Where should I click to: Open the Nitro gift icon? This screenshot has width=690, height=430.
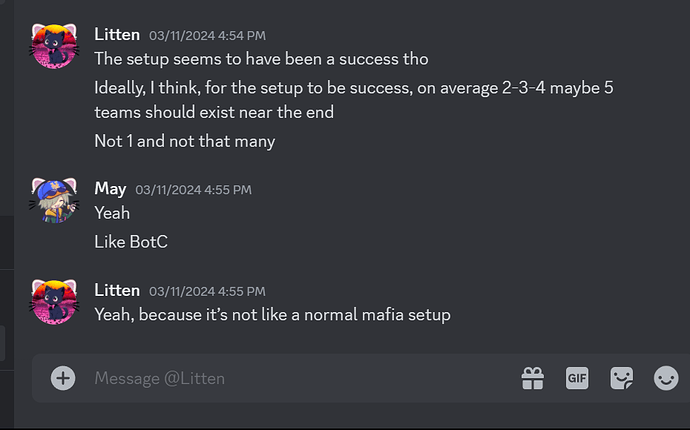tap(532, 378)
